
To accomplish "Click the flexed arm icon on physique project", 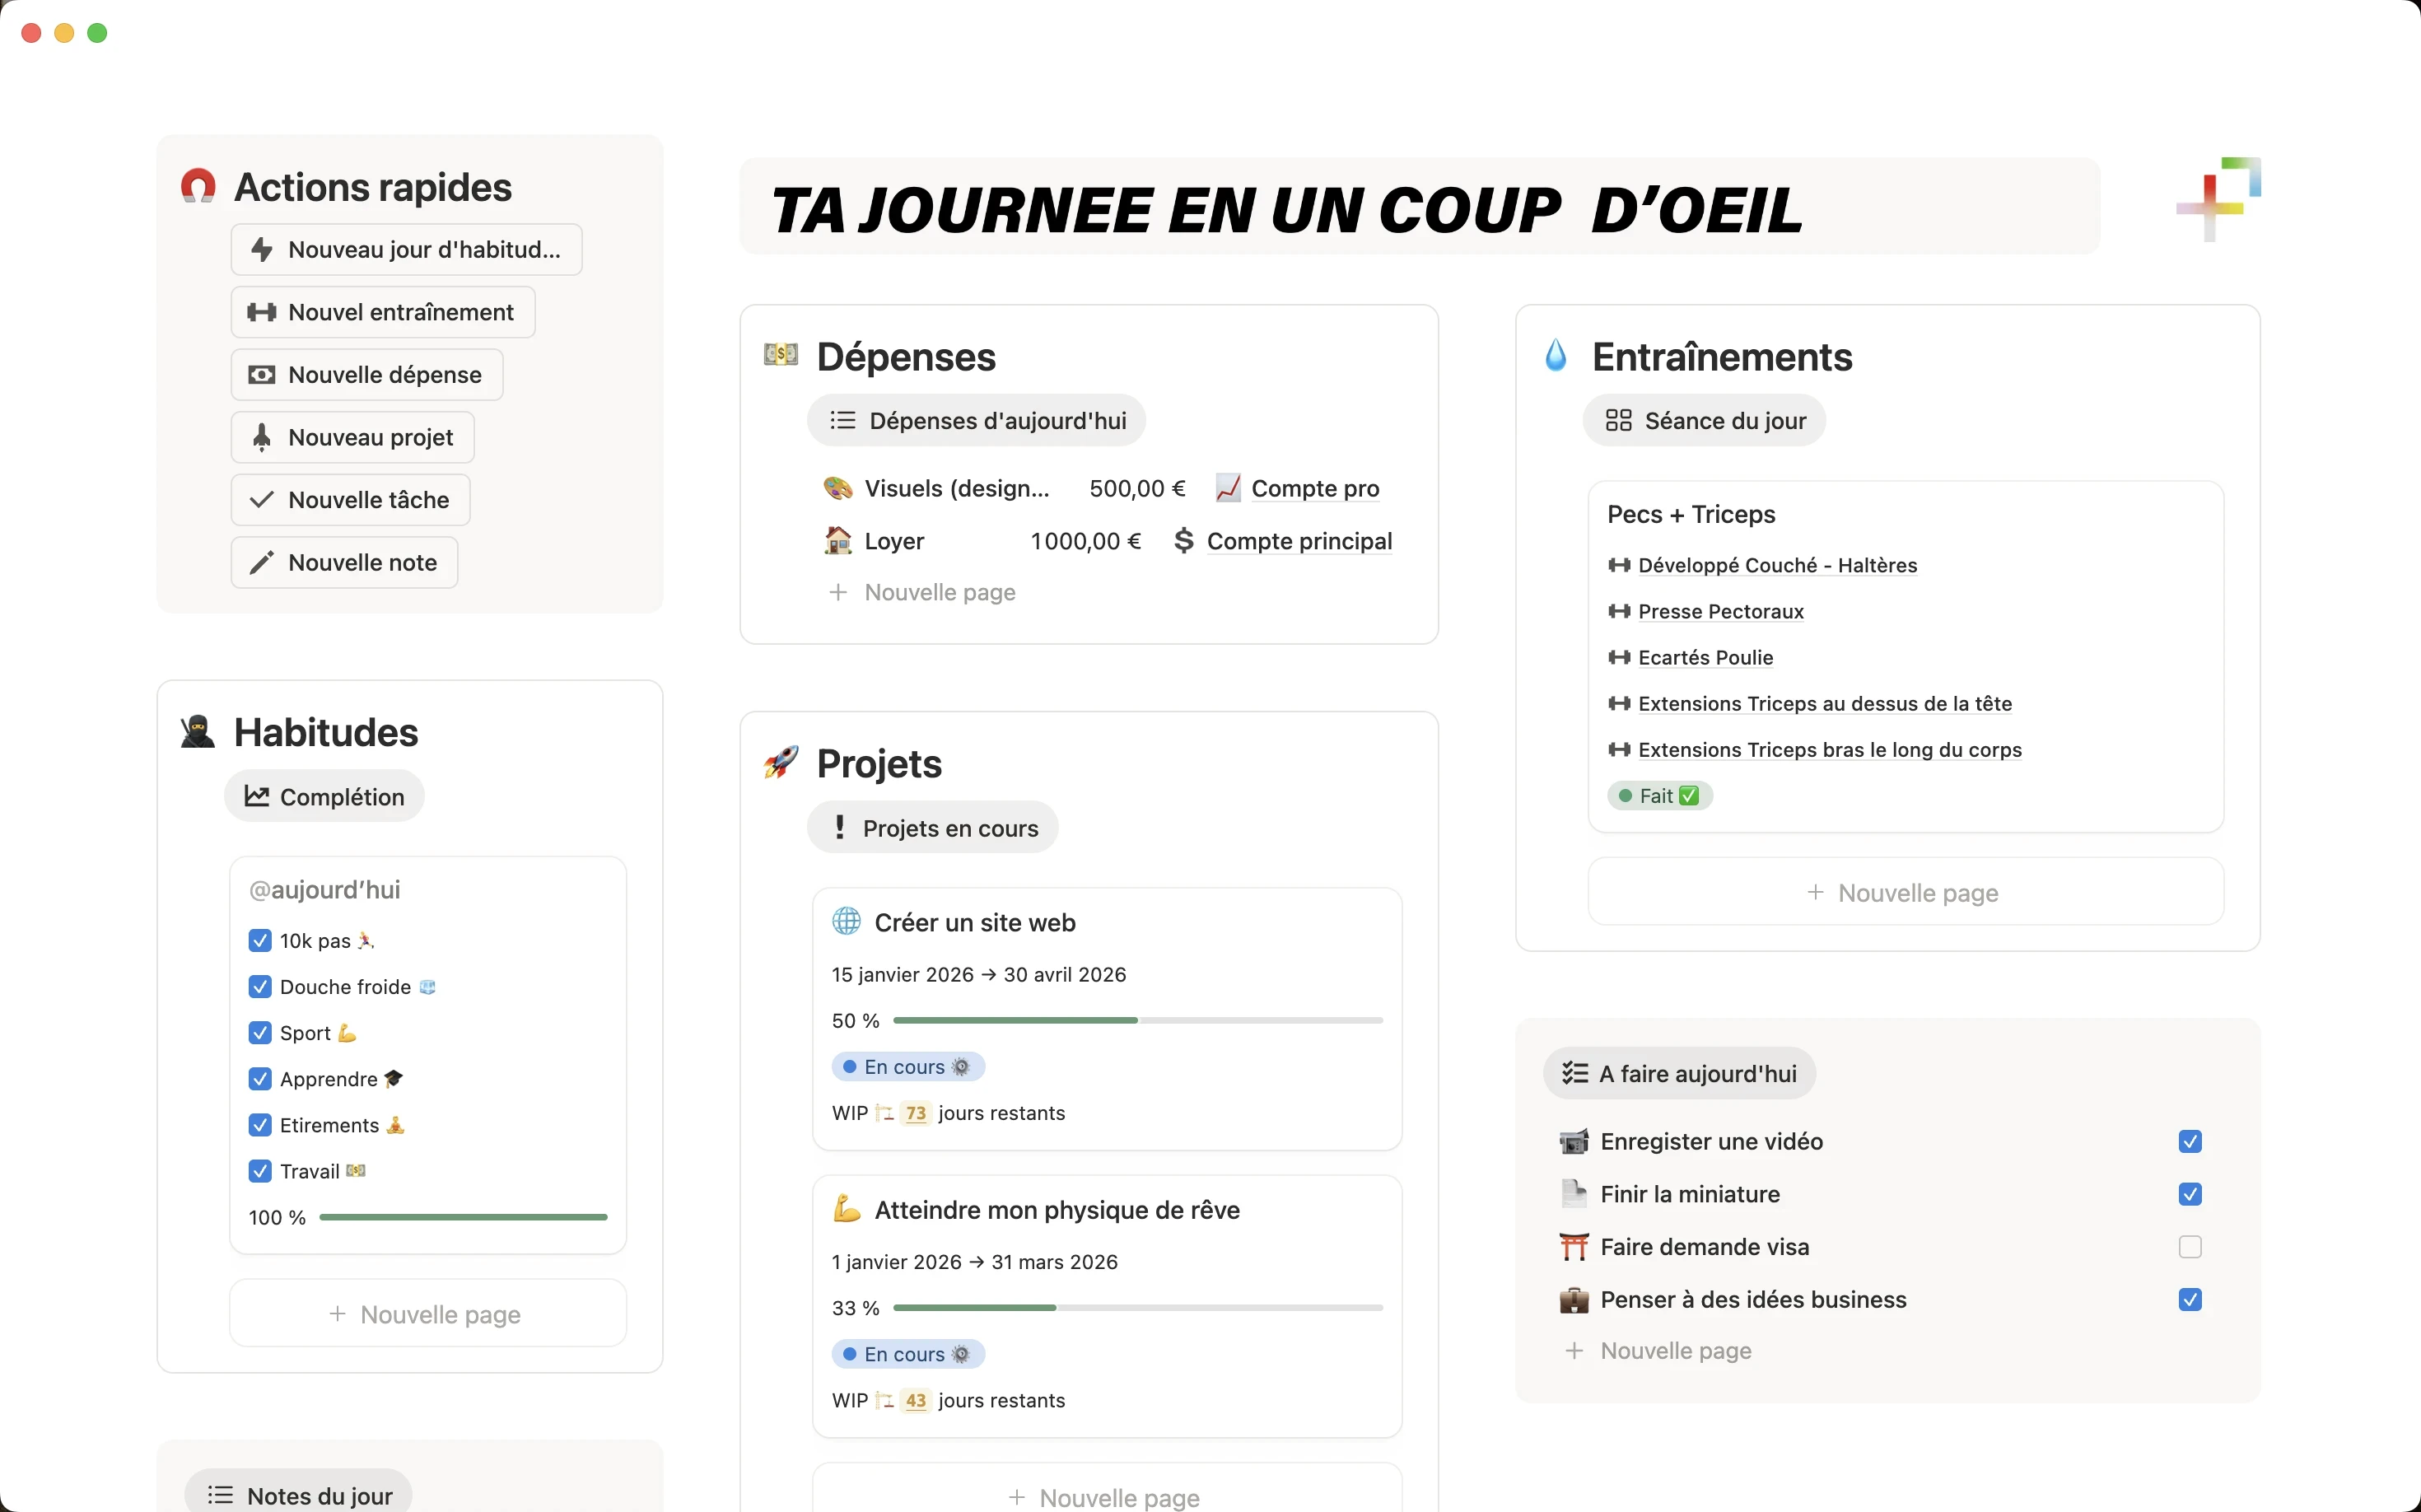I will click(x=846, y=1209).
